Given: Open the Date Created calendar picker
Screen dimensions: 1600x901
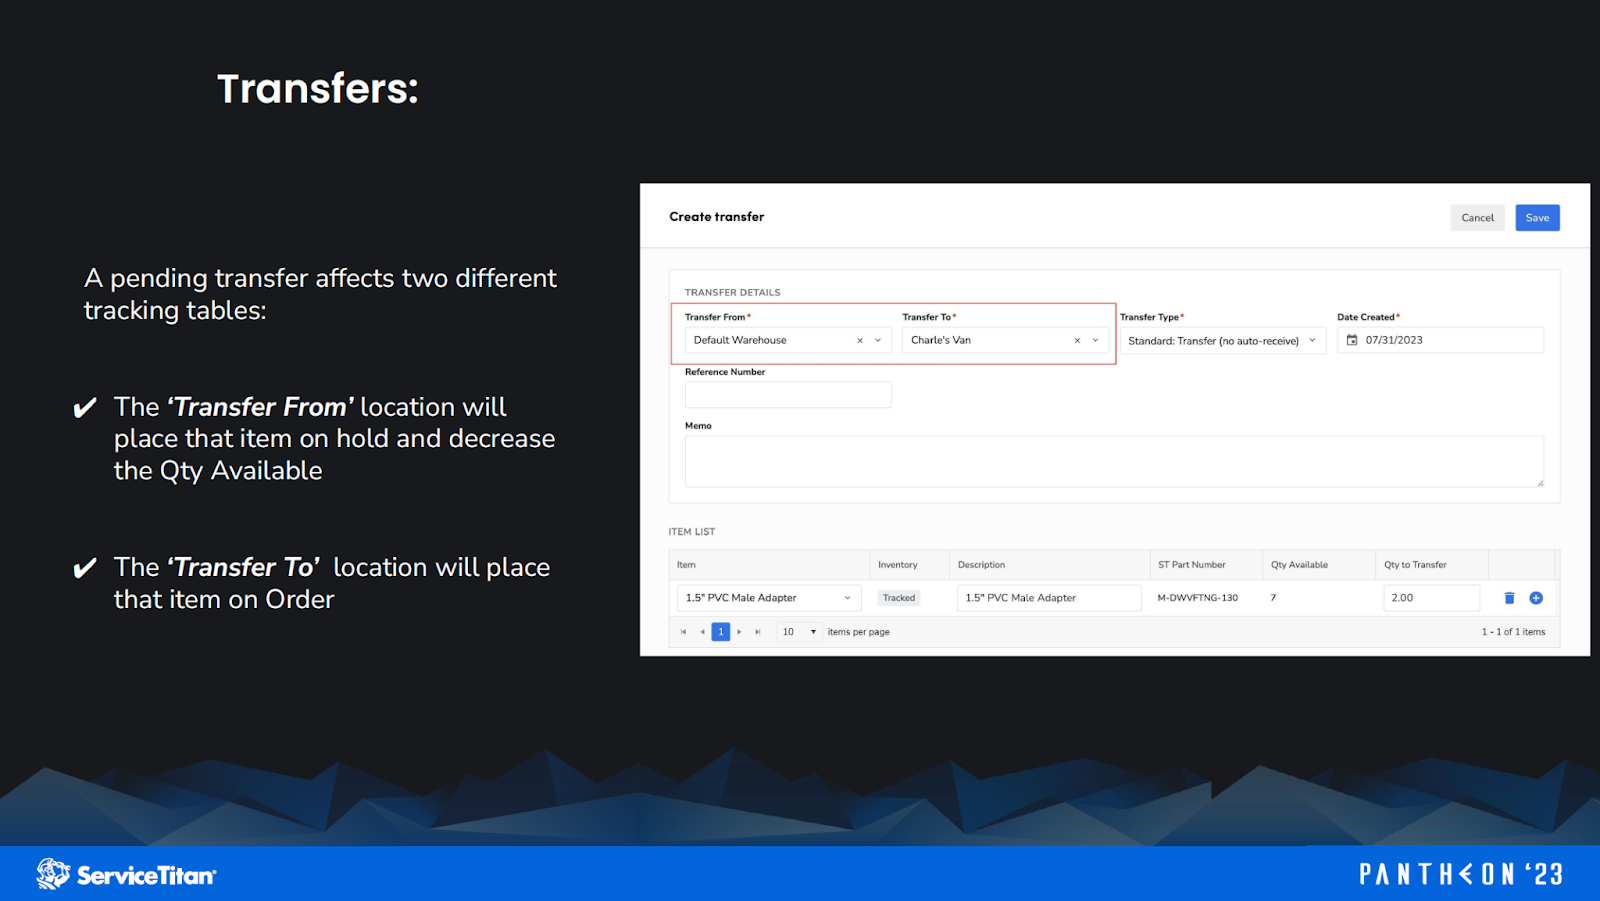Looking at the screenshot, I should tap(1352, 340).
